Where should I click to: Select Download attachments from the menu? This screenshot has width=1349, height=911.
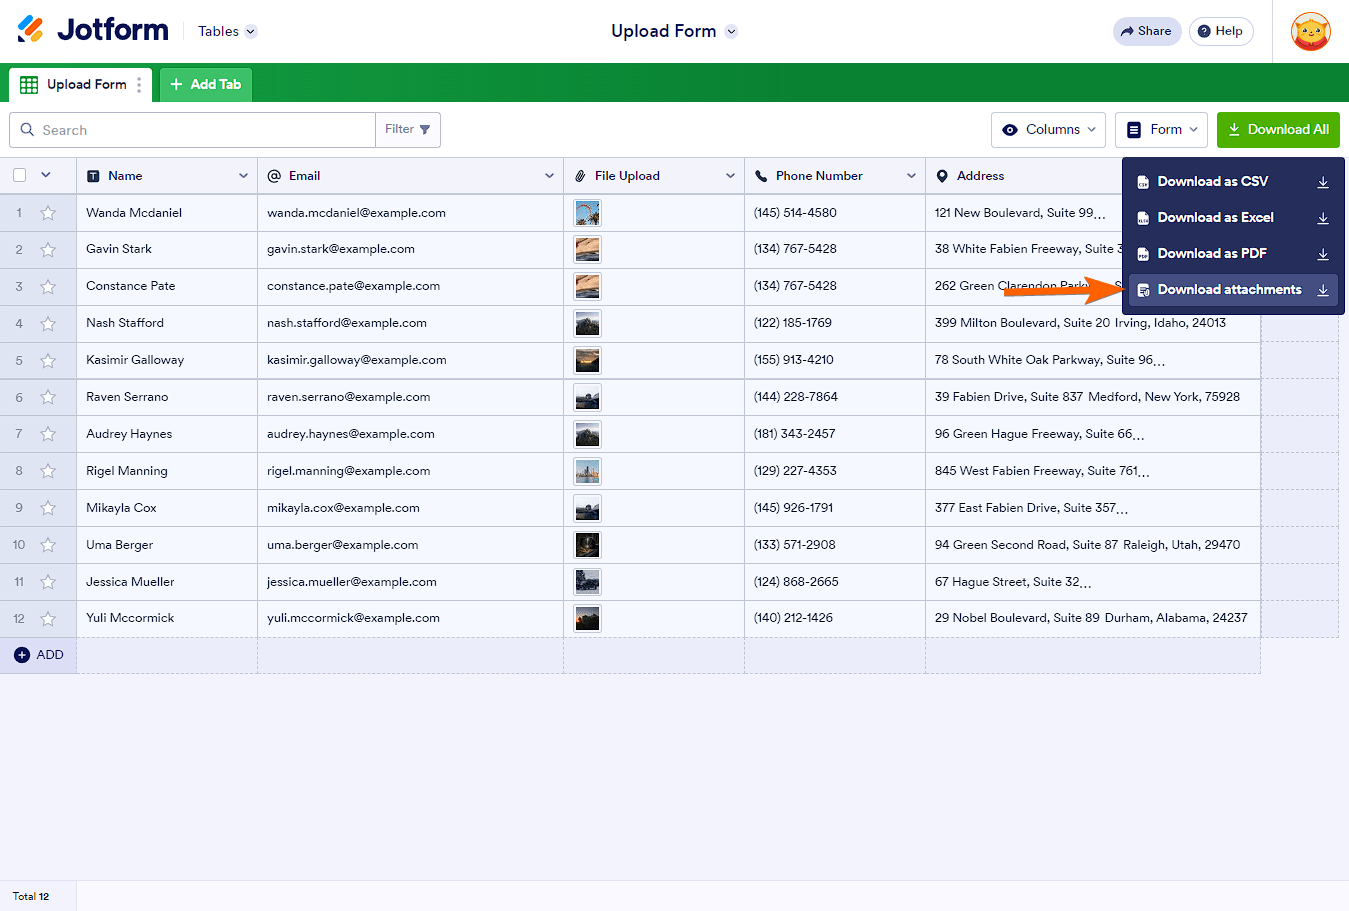[1229, 290]
